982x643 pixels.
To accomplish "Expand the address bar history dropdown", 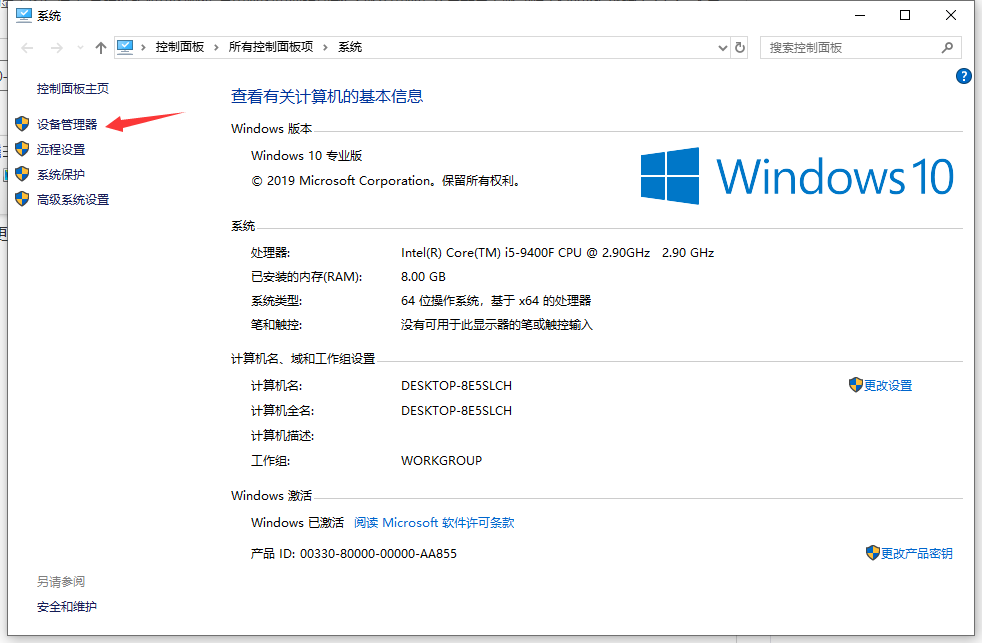I will tap(724, 47).
